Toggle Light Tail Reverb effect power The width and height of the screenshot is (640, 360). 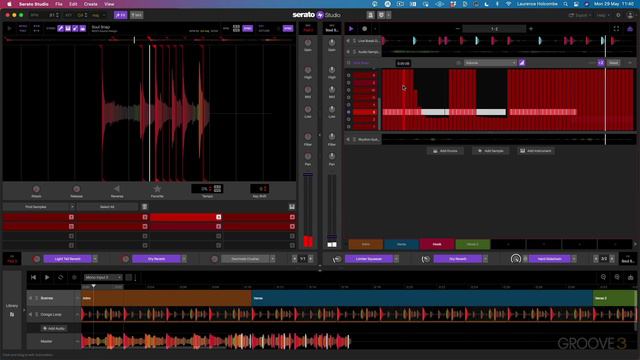point(36,259)
